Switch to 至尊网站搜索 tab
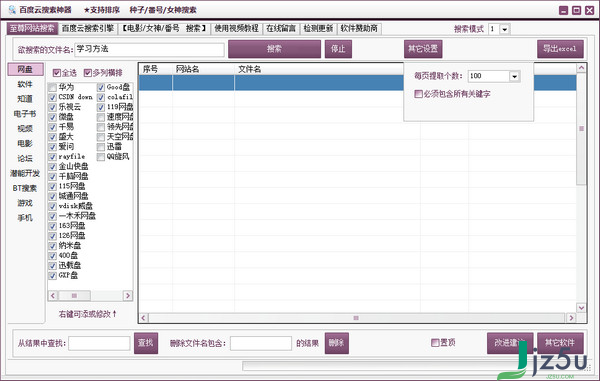Viewport: 600px width, 381px height. pos(32,28)
